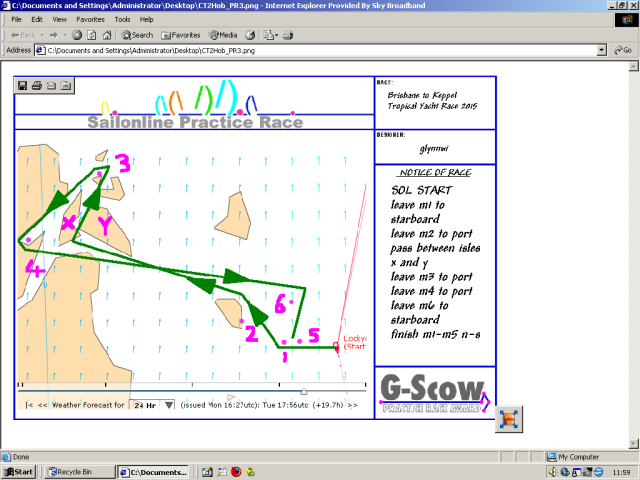Click the Back arrow button
Viewport: 640px width, 480px height.
tap(22, 35)
